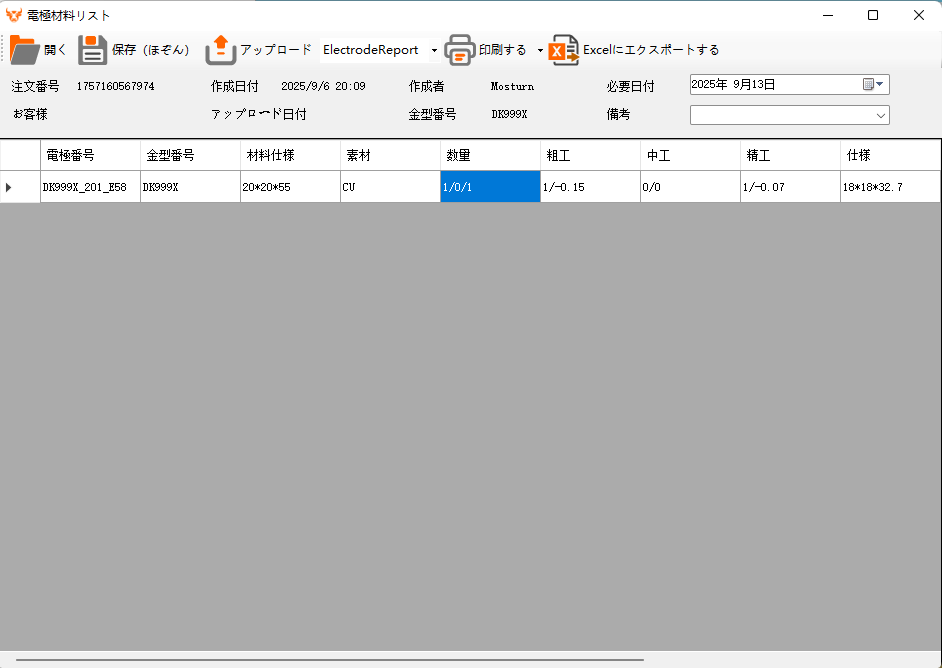Open the print options dropdown arrow
The image size is (942, 668).
[540, 51]
